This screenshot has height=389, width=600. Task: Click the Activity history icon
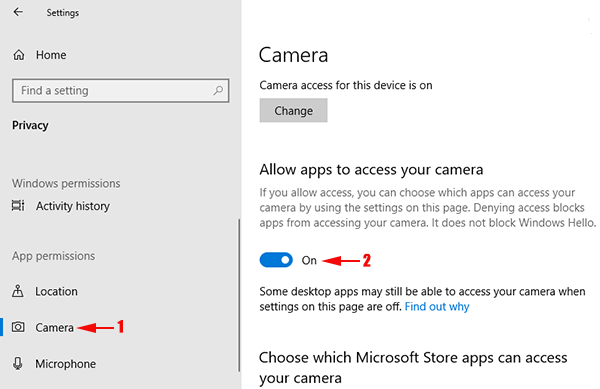click(x=18, y=206)
